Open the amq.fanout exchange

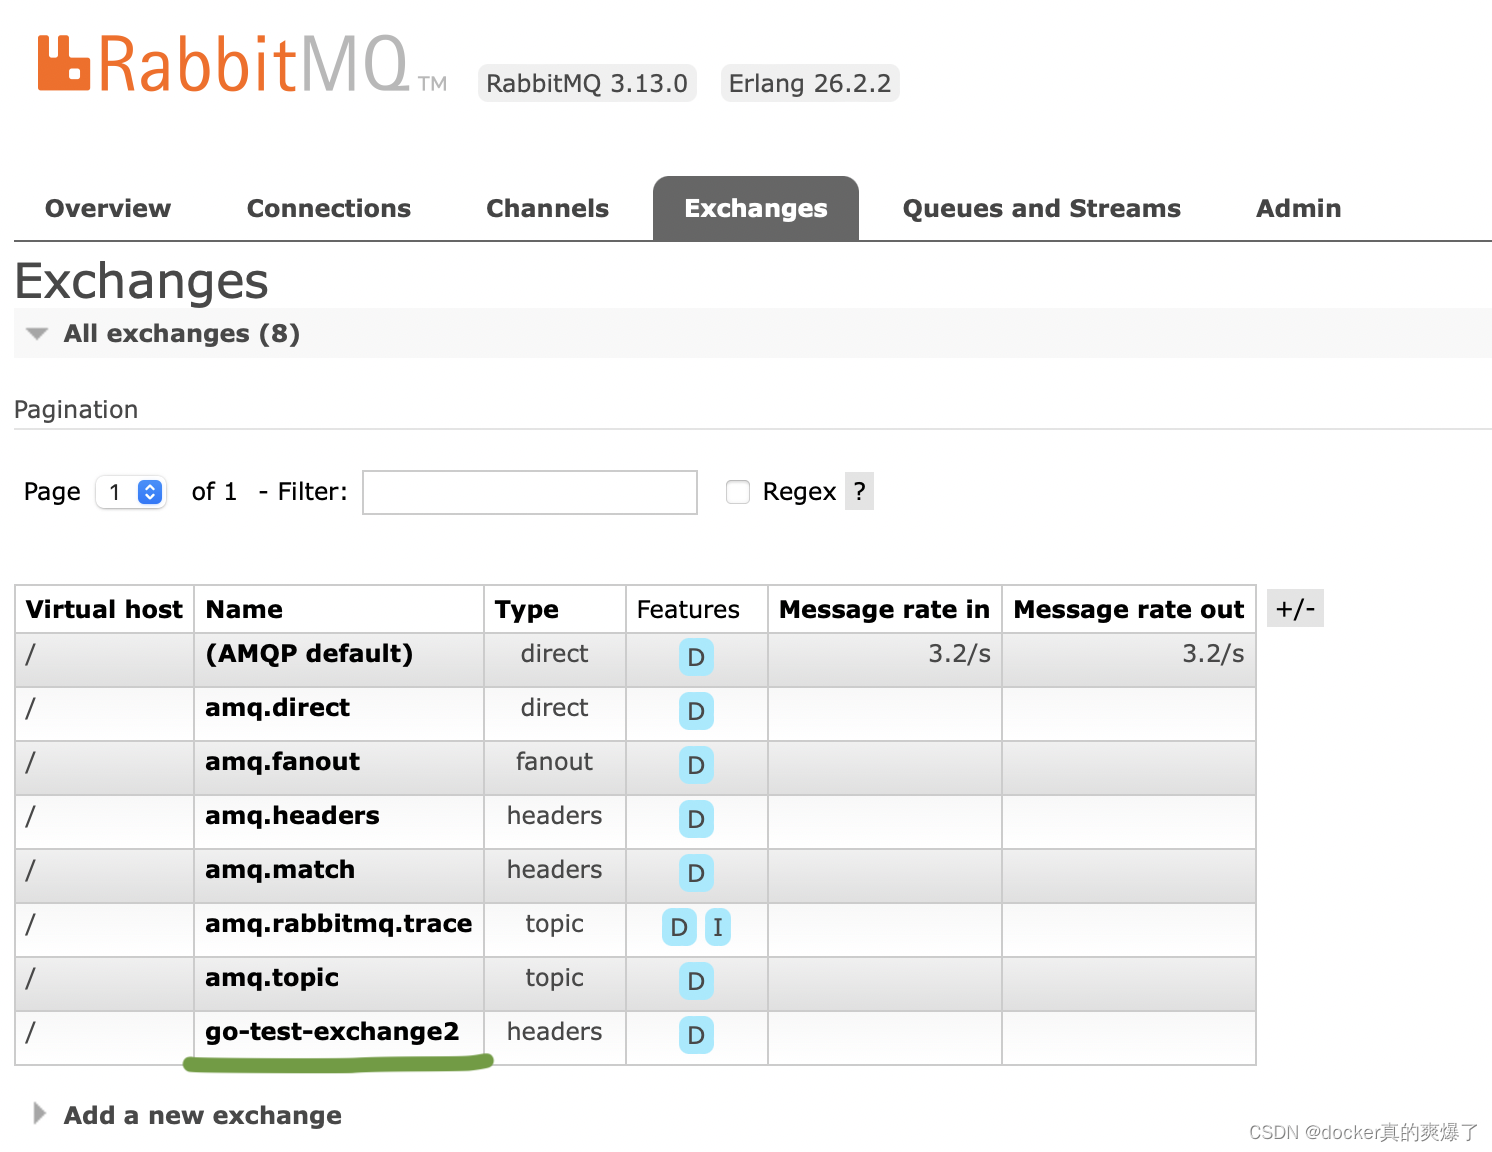coord(283,761)
